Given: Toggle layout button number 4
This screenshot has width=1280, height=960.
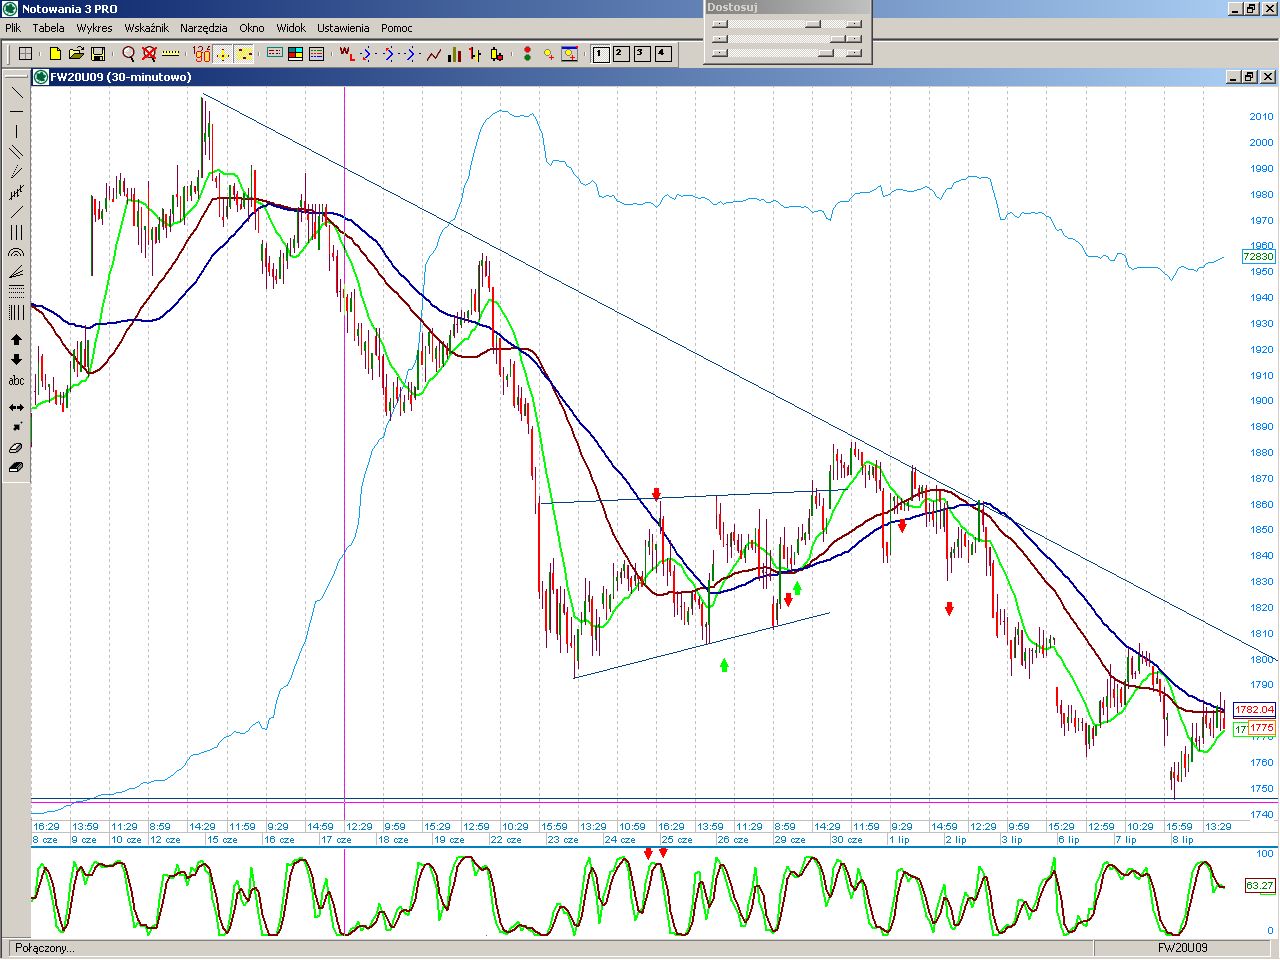Looking at the screenshot, I should pyautogui.click(x=662, y=54).
